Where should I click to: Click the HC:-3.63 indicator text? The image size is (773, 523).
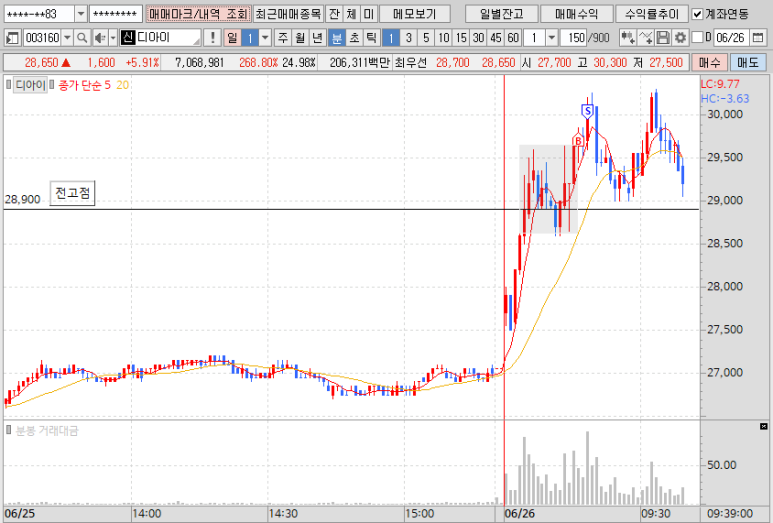(725, 99)
